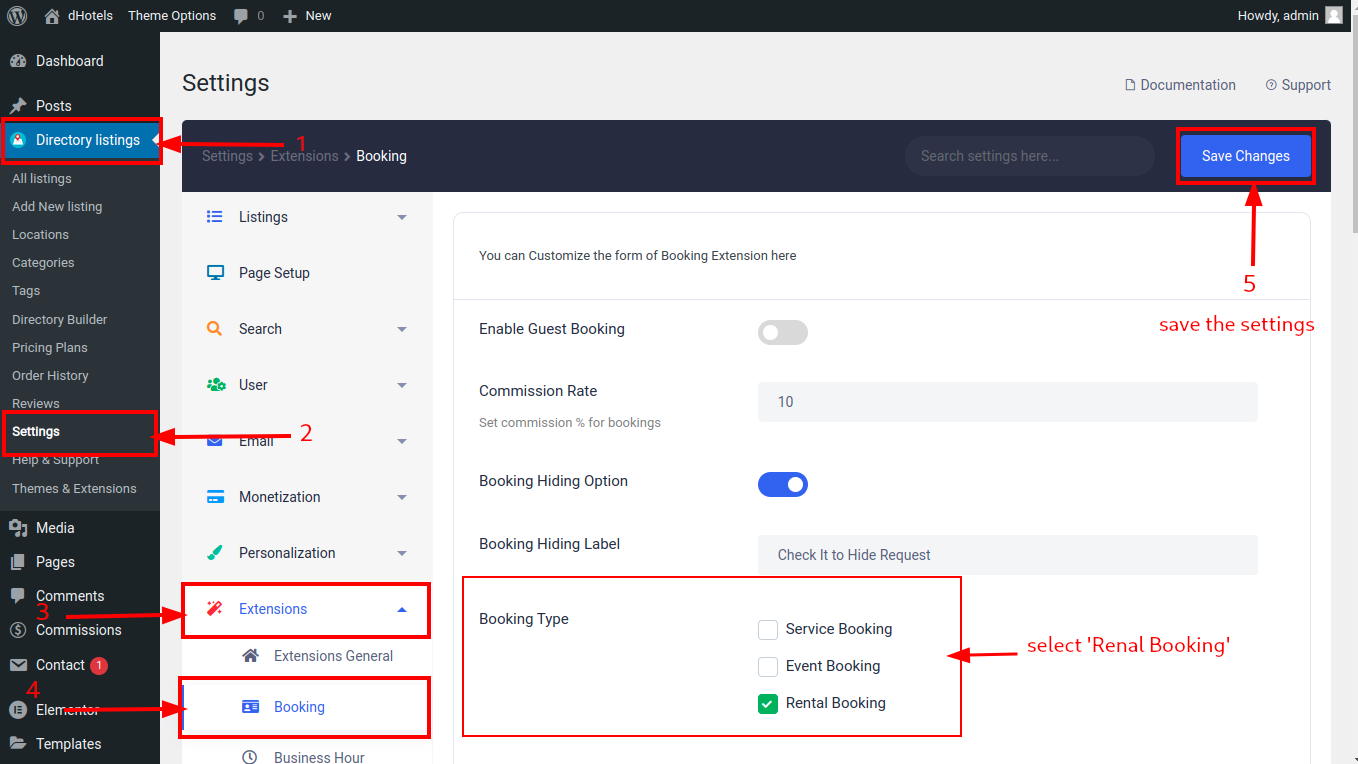The width and height of the screenshot is (1358, 764).
Task: Click the Commissions dollar icon
Action: (18, 630)
